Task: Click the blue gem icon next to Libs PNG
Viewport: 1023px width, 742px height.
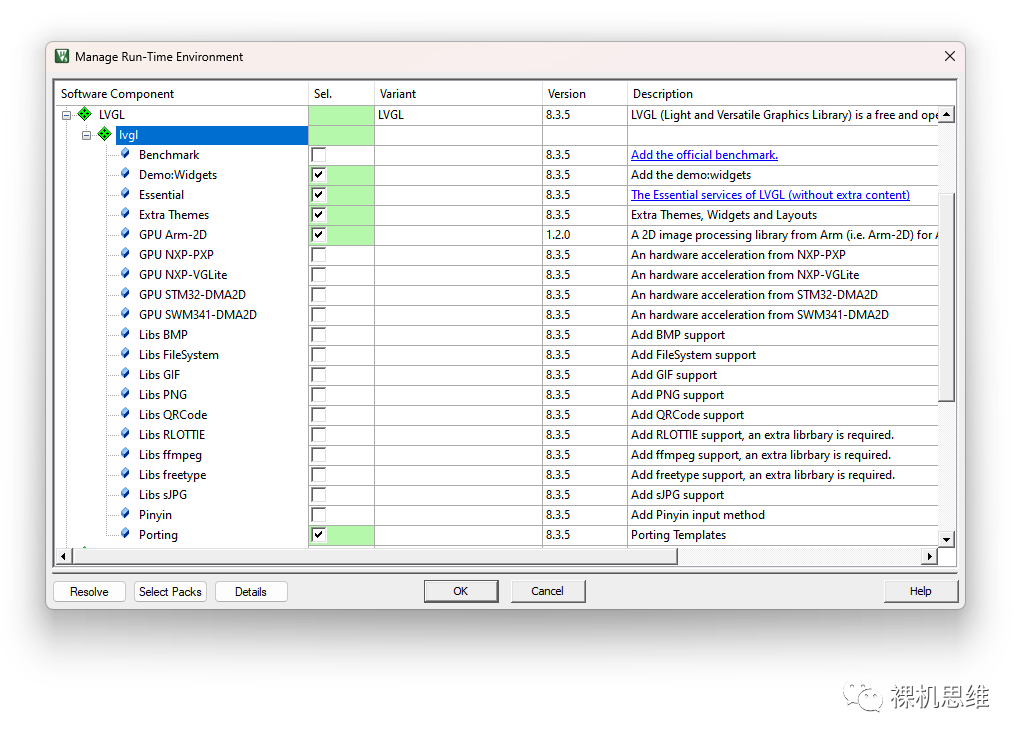Action: pyautogui.click(x=125, y=394)
